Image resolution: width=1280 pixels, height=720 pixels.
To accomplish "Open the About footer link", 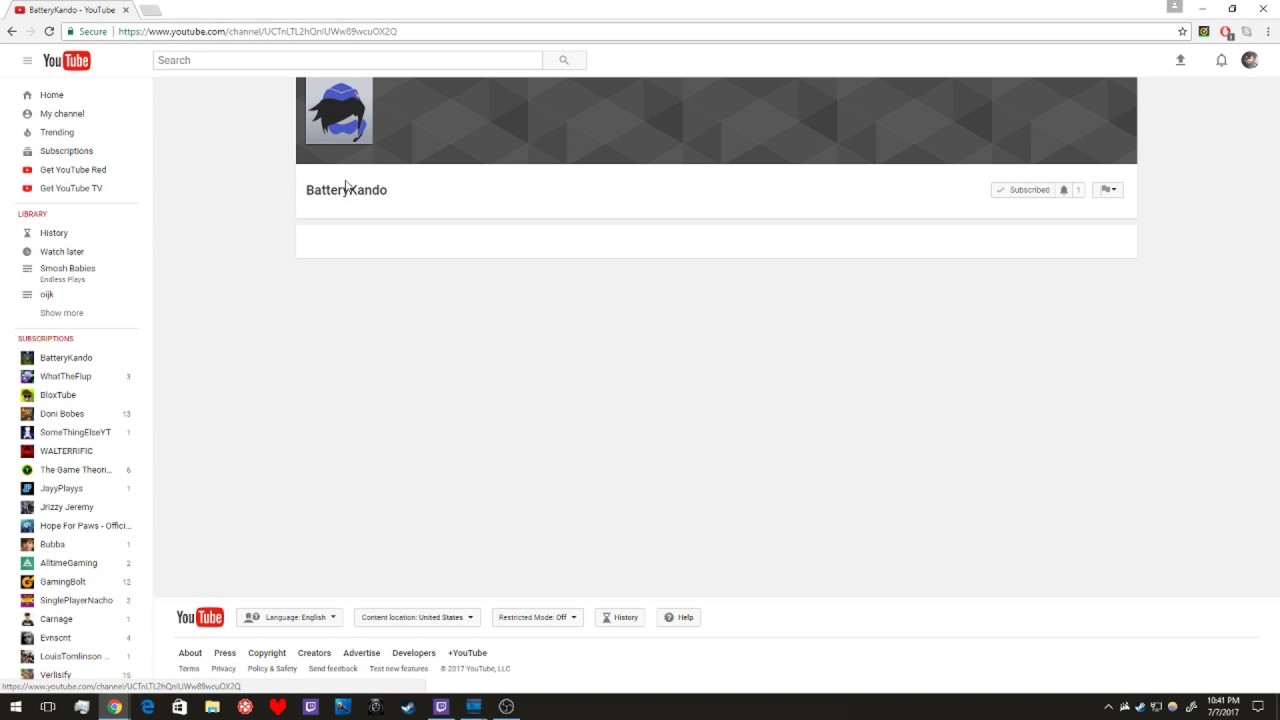I will (190, 653).
